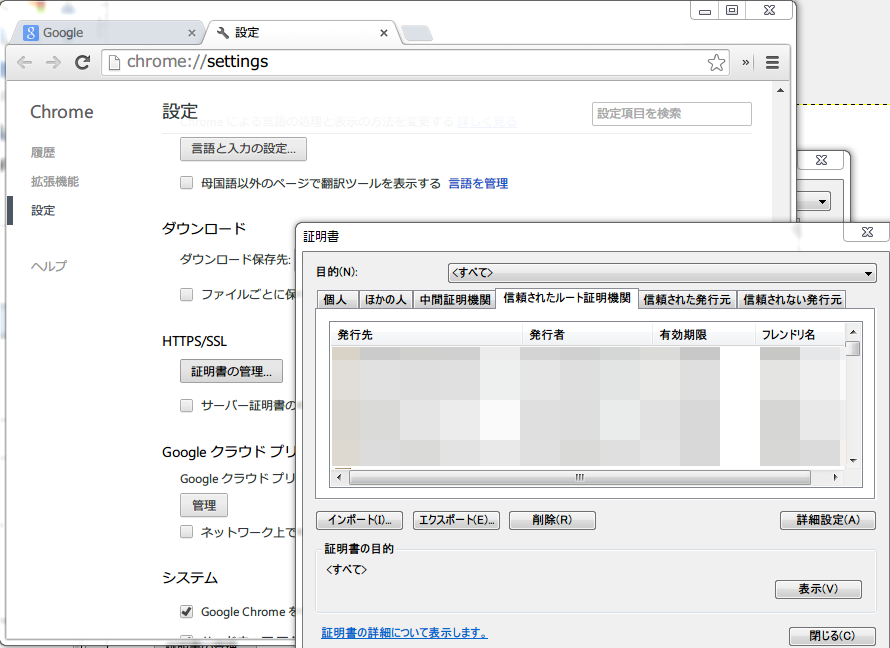Click the page icon in the address bar

coord(114,62)
